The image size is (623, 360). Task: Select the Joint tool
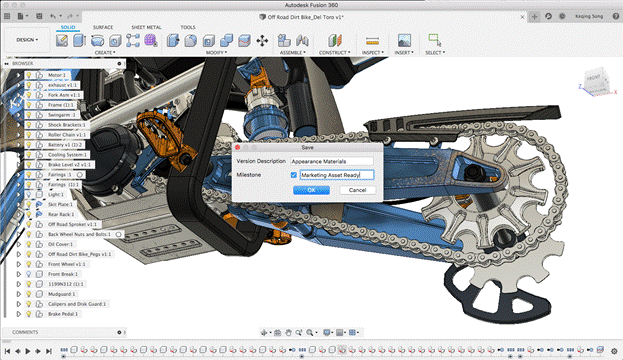(302, 41)
